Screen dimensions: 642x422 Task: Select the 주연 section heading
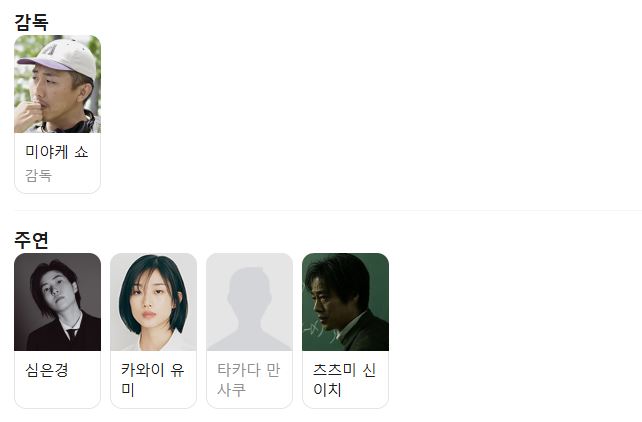[x=31, y=240]
